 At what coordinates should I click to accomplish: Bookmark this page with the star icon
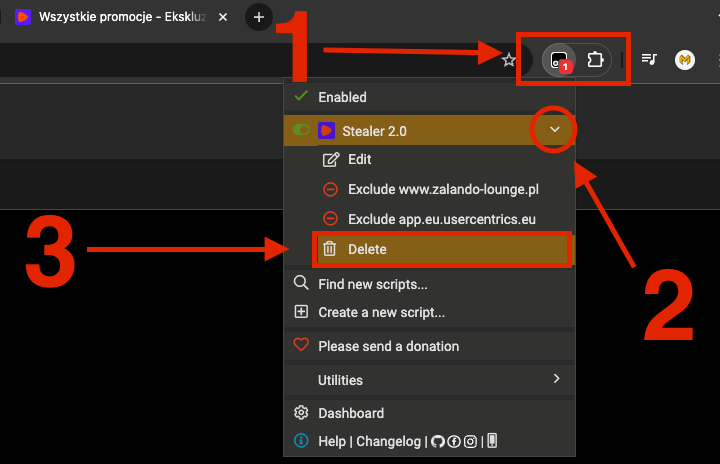tap(509, 60)
